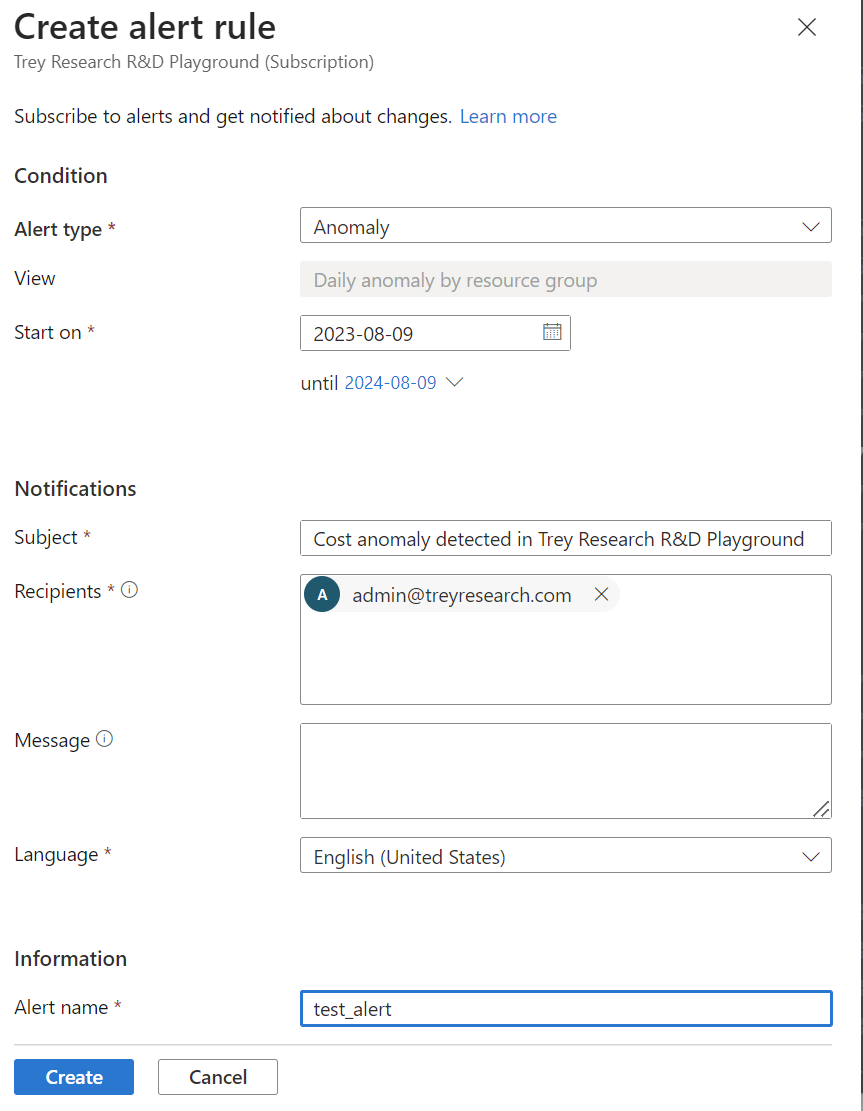The image size is (863, 1111).
Task: Click the until 2024-08-09 date link
Action: pos(390,383)
